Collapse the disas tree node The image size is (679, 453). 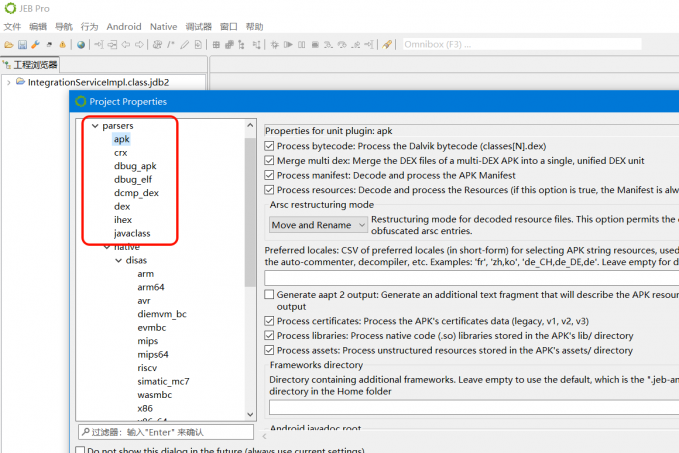(x=118, y=260)
